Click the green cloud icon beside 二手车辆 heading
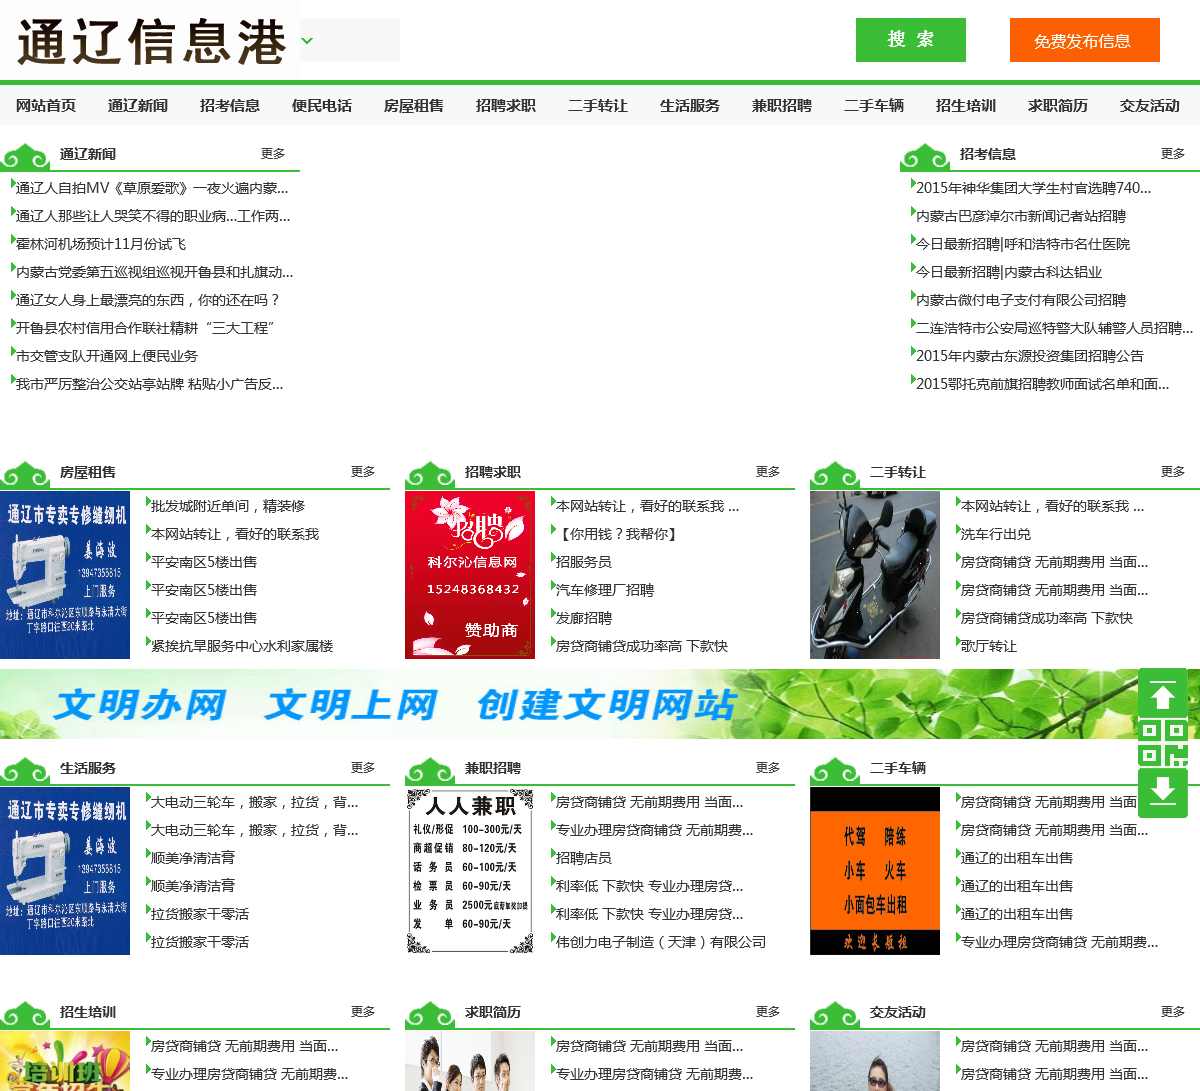1200x1091 pixels. pos(835,771)
